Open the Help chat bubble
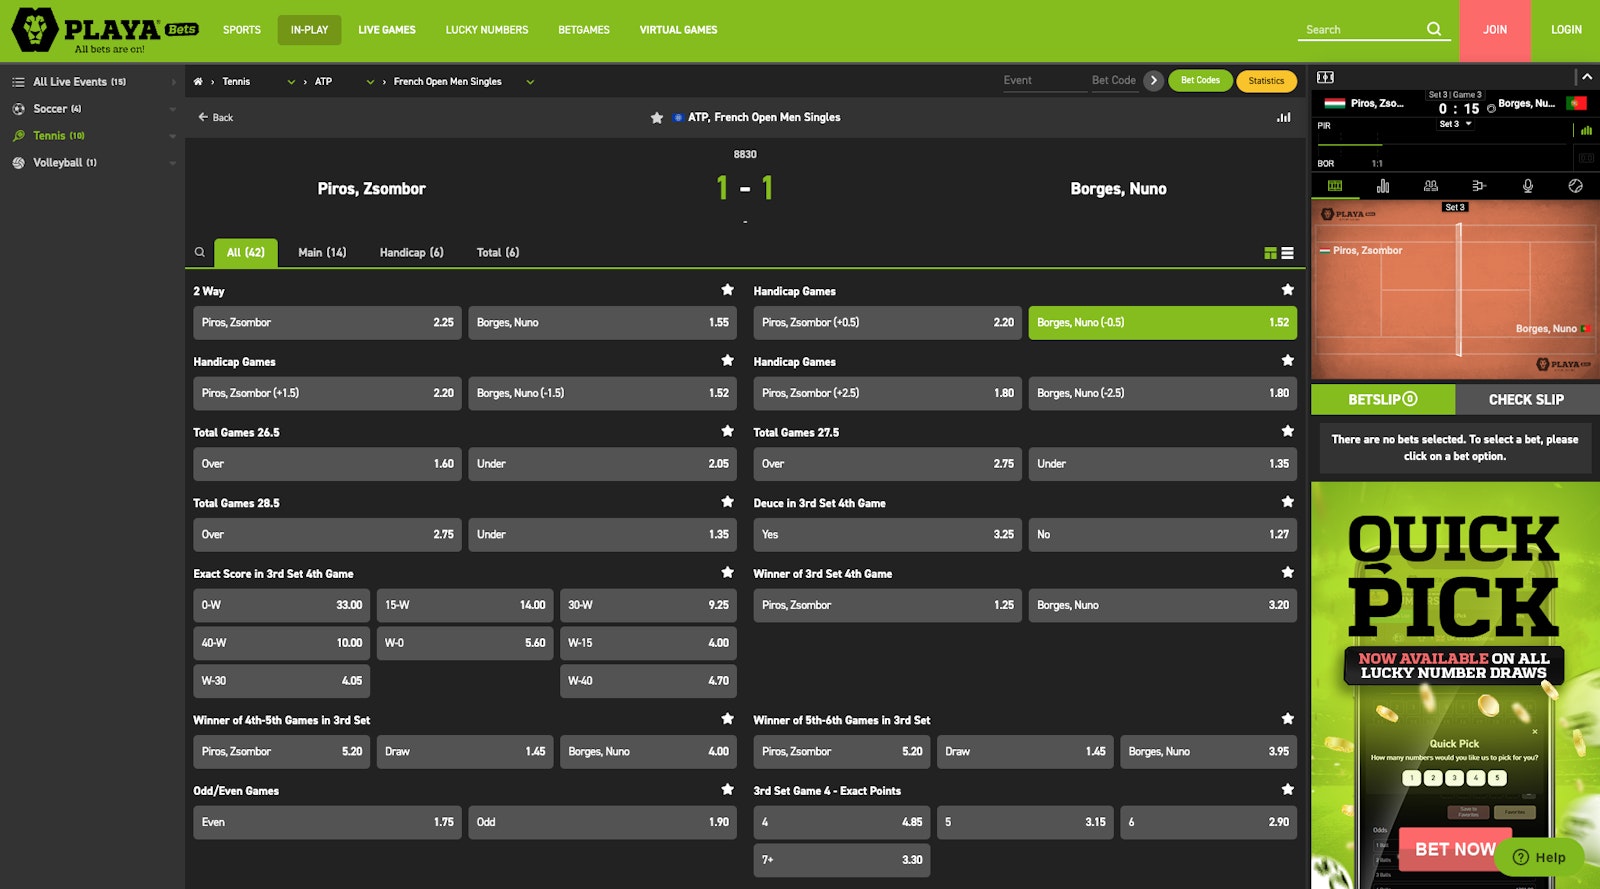The width and height of the screenshot is (1600, 889). click(x=1539, y=857)
